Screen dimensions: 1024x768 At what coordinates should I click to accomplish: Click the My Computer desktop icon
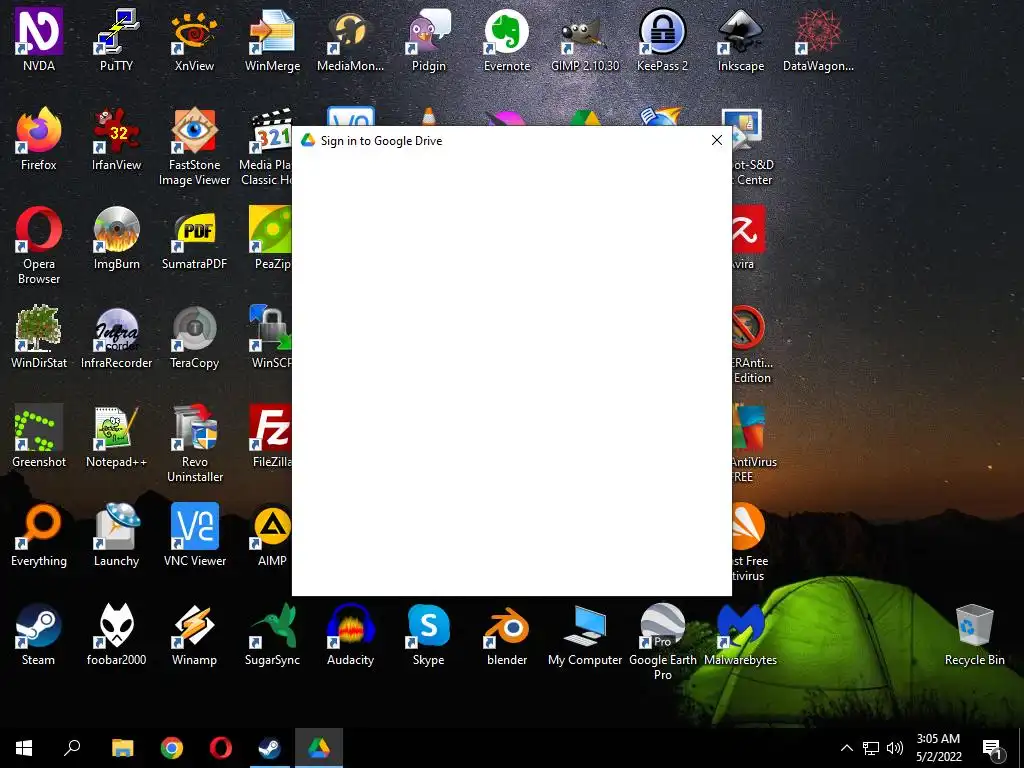(584, 635)
